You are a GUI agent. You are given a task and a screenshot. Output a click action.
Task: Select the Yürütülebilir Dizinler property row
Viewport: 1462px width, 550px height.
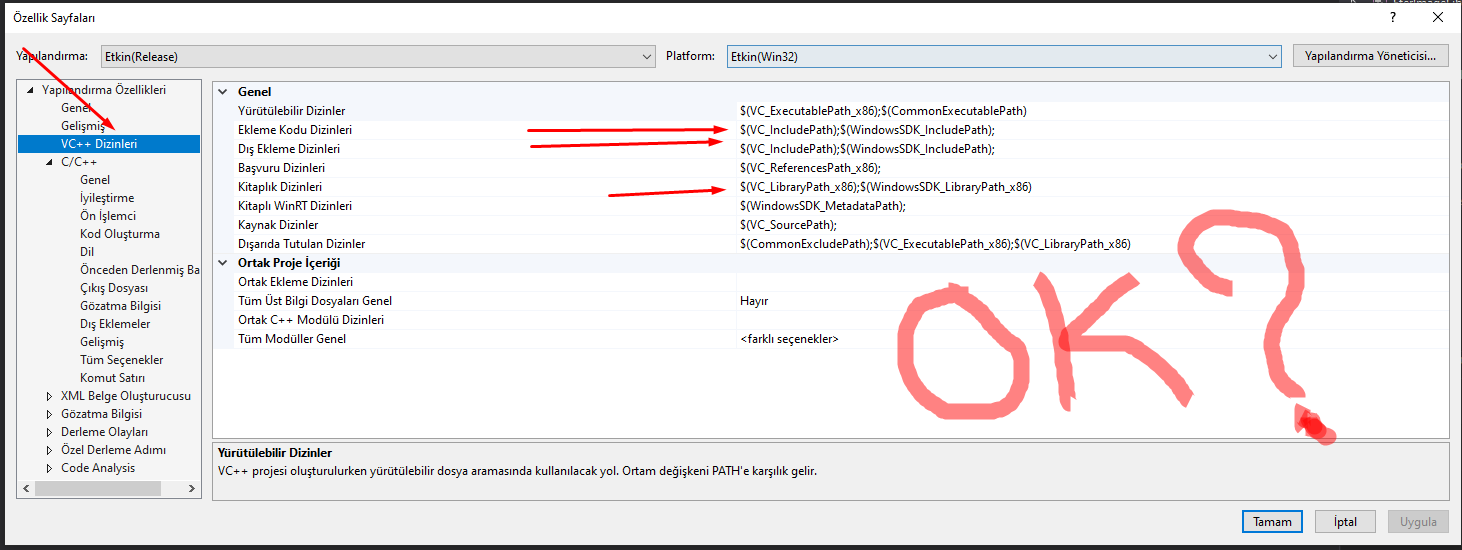tap(291, 111)
